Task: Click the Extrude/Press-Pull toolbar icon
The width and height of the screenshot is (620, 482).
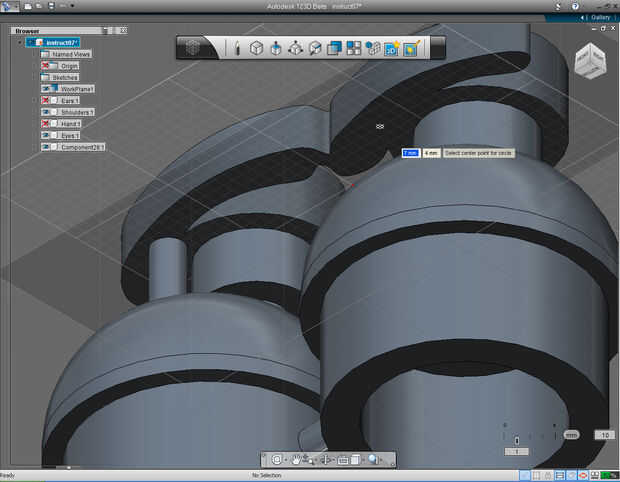Action: point(275,48)
